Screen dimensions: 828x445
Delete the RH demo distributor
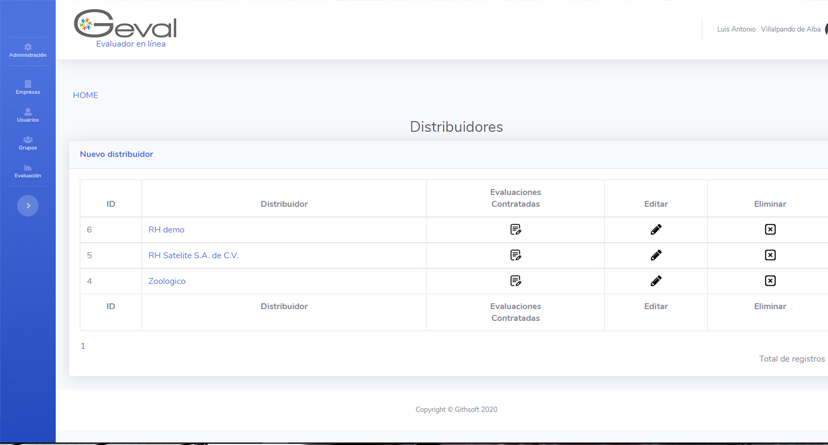coord(770,230)
